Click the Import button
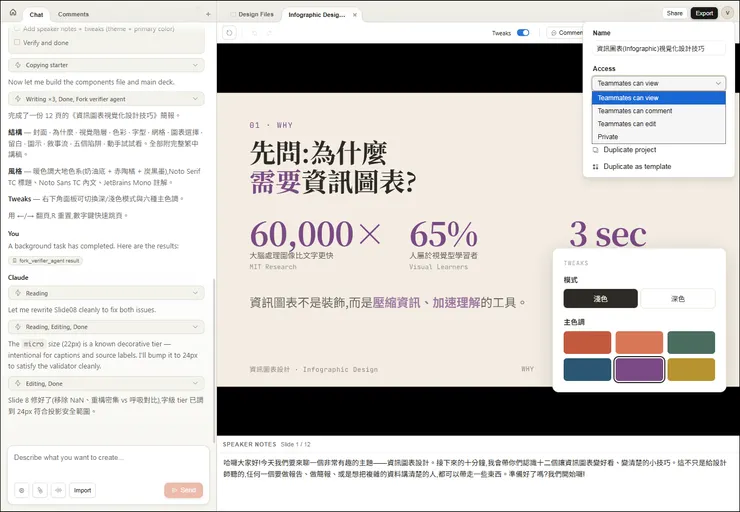 click(x=82, y=490)
